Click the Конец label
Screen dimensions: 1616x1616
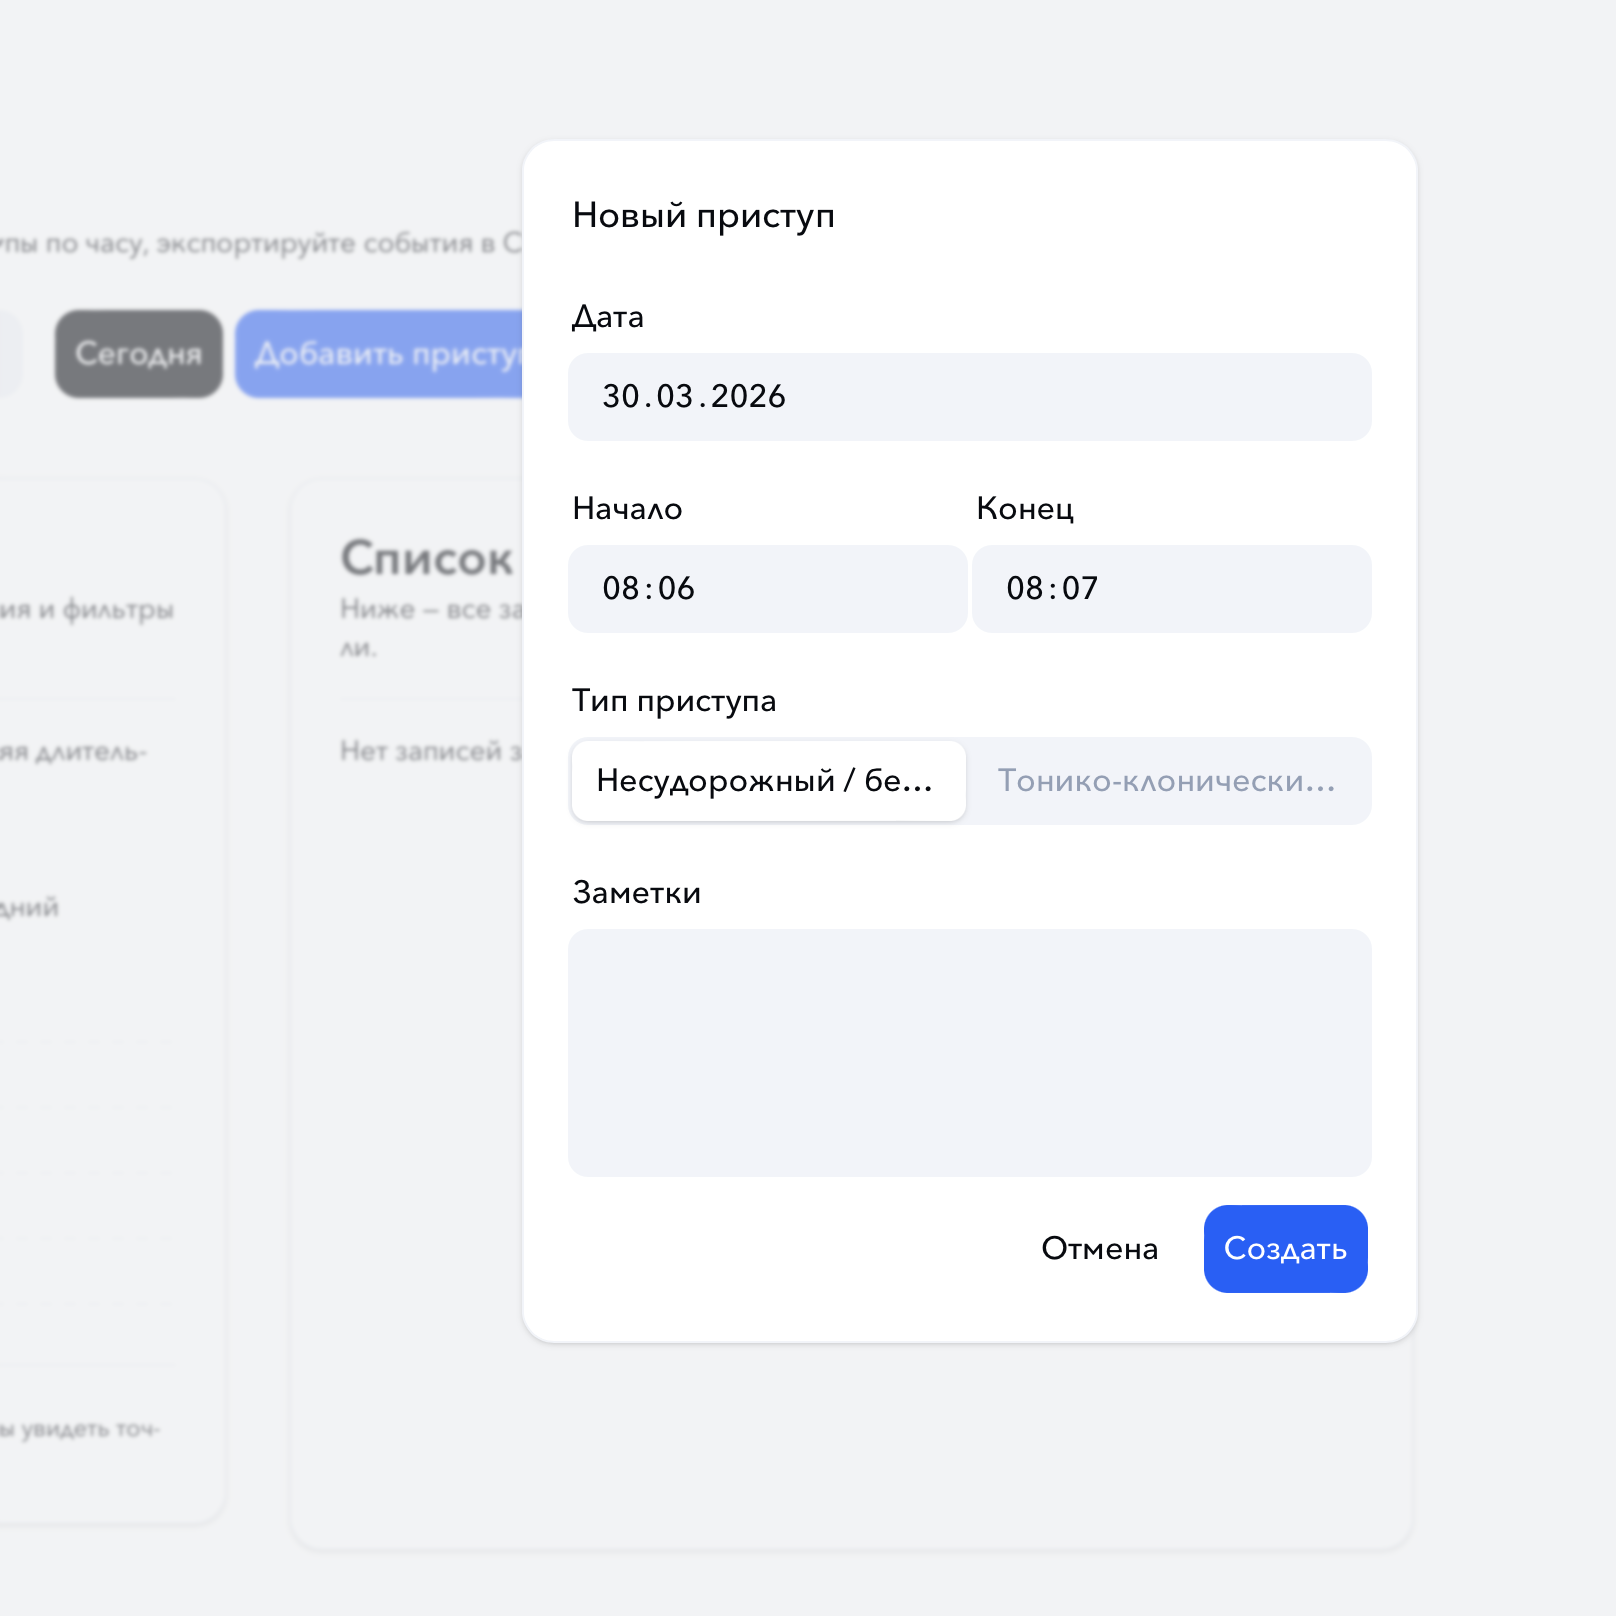coord(1025,509)
